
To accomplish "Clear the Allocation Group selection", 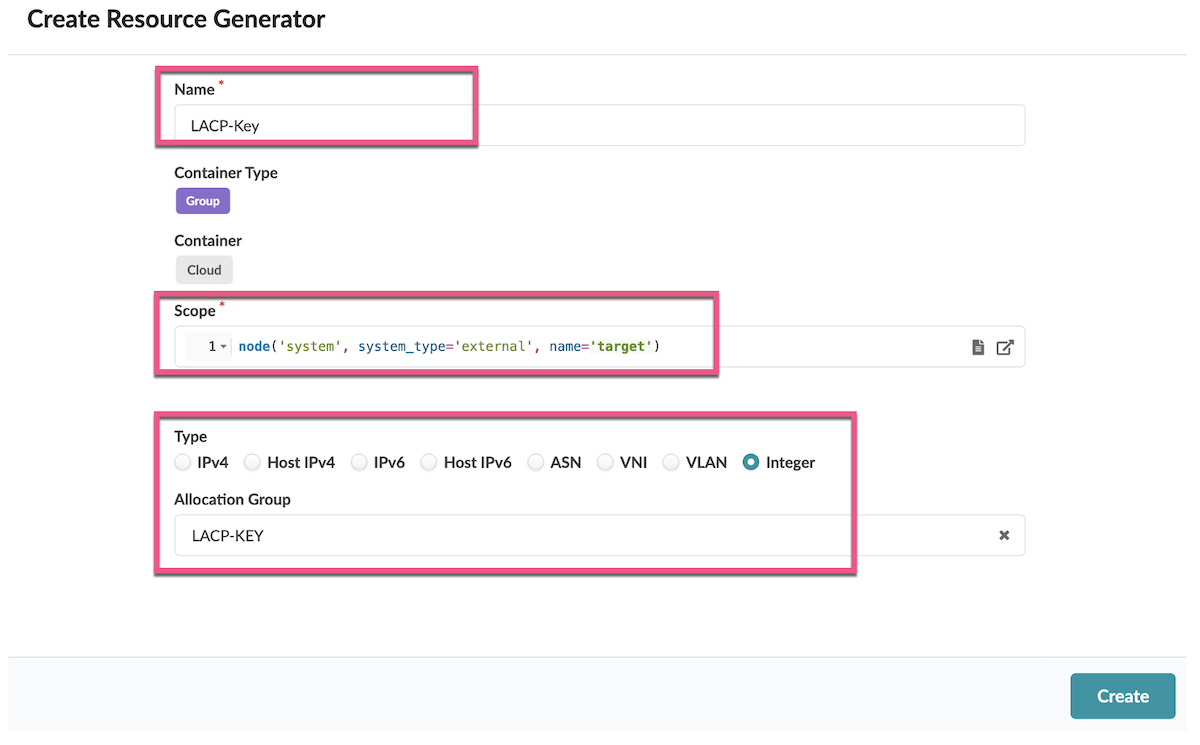I will pos(1004,535).
